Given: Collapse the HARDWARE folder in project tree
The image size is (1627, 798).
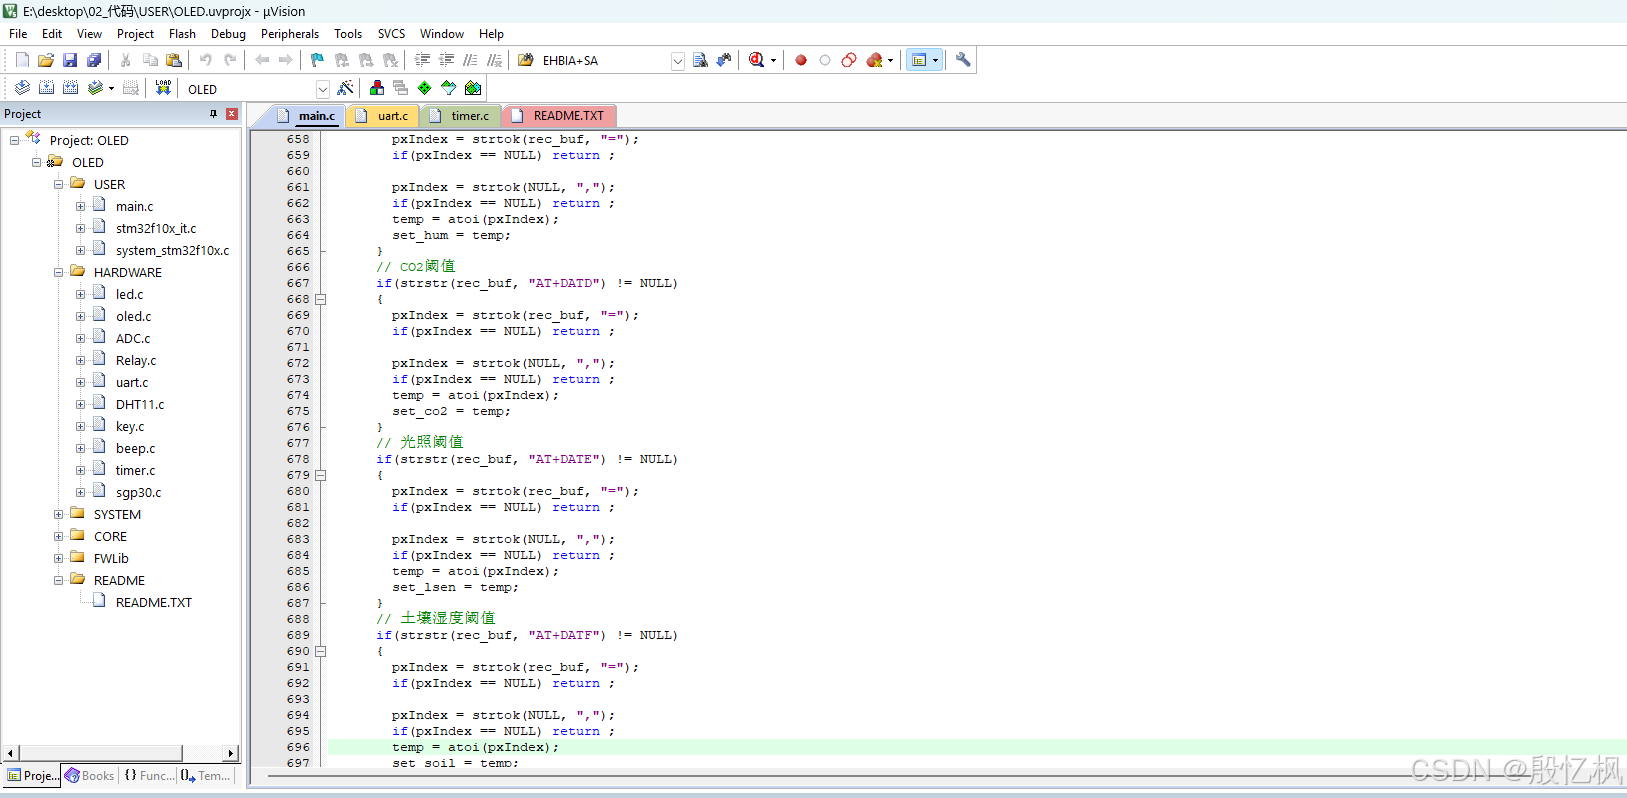Looking at the screenshot, I should point(58,272).
